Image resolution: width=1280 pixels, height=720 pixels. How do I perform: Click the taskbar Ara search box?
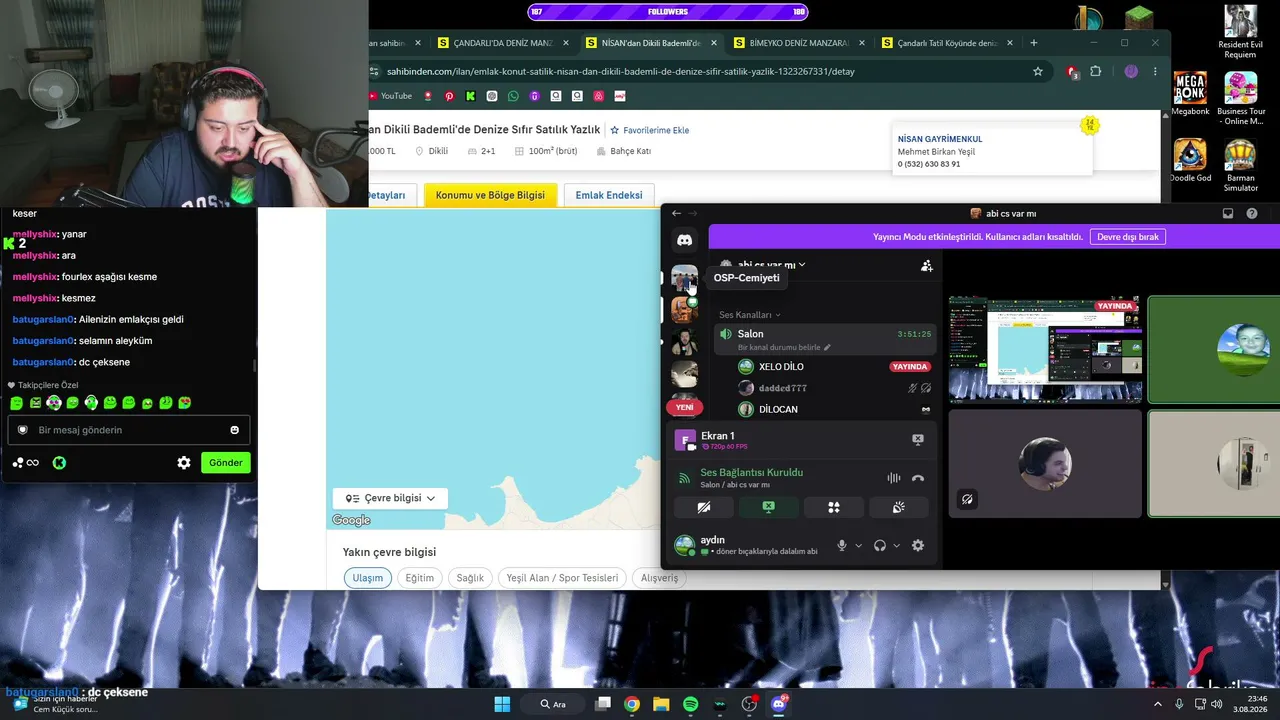(552, 704)
